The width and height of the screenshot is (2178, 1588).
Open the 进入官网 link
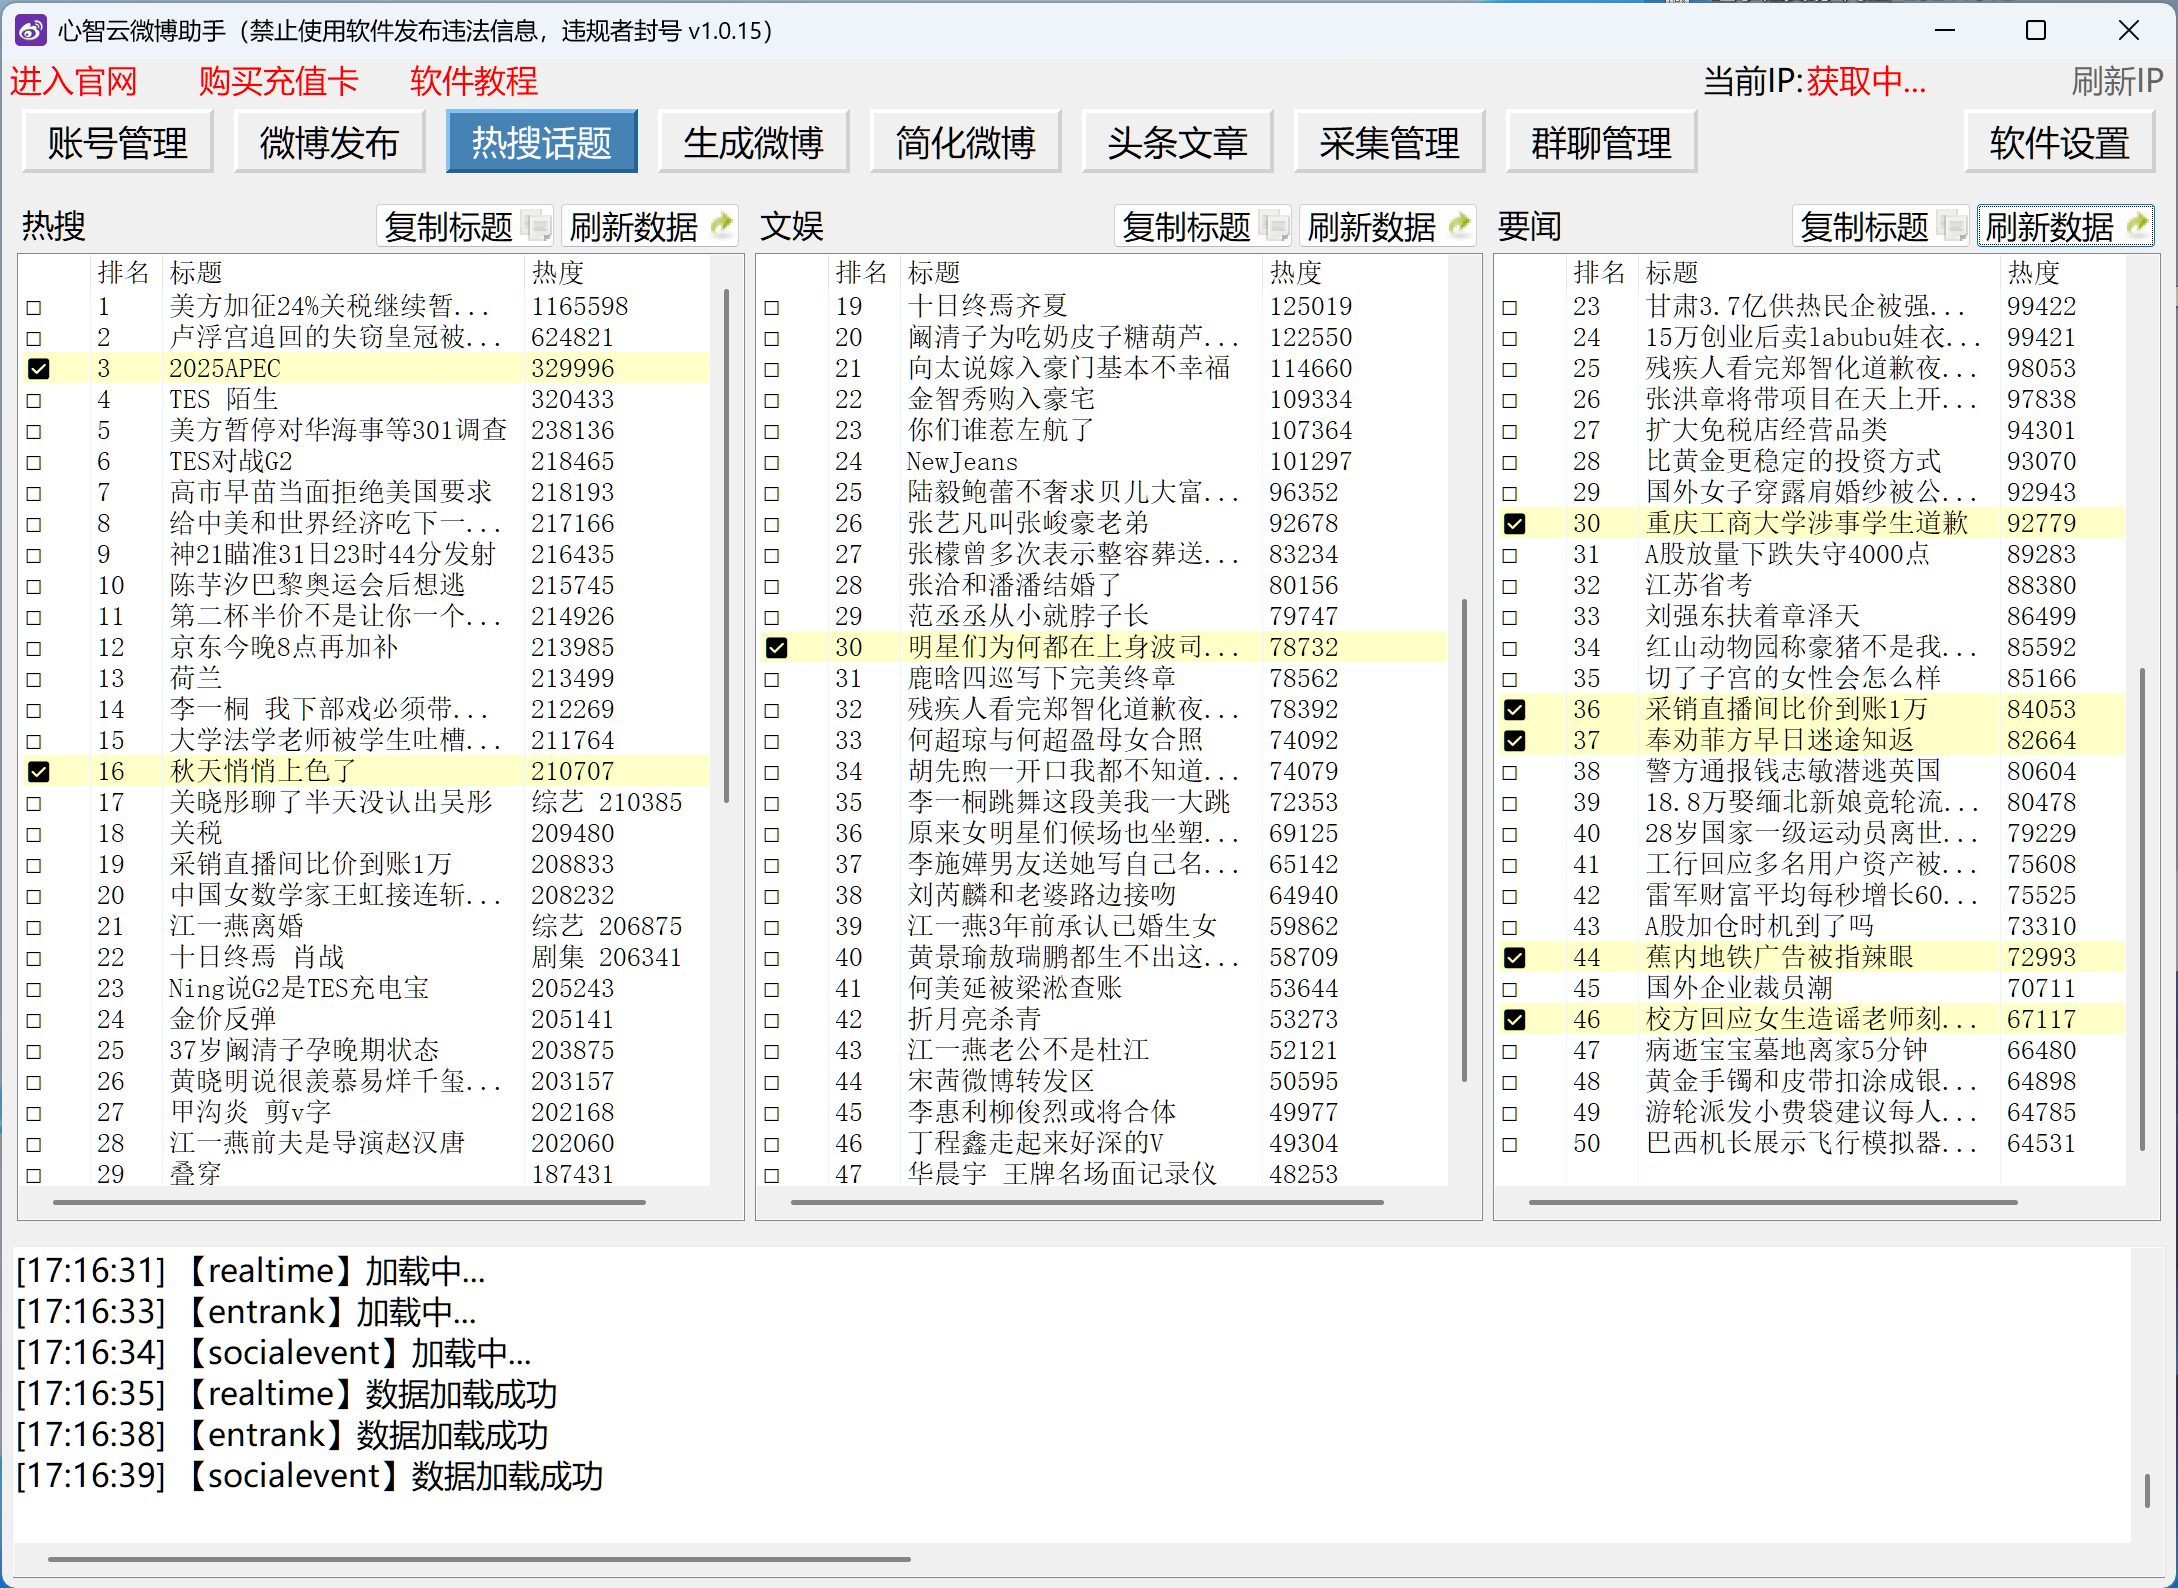(x=74, y=82)
